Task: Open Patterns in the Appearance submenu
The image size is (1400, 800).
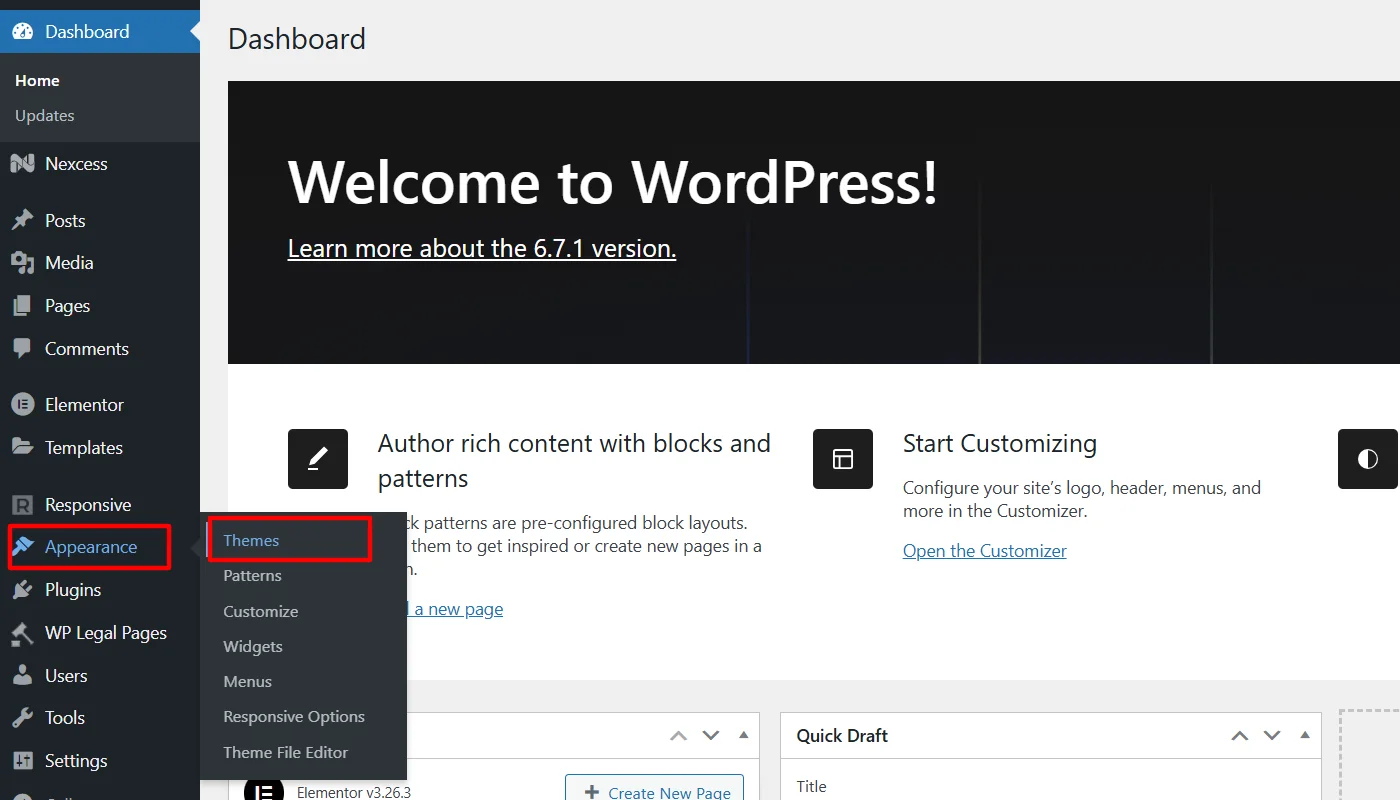Action: tap(252, 576)
